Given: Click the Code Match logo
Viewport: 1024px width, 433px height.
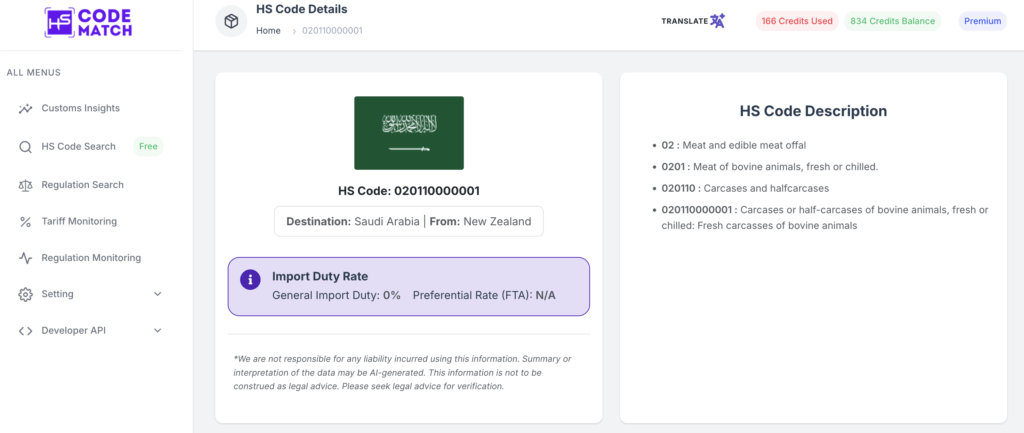Looking at the screenshot, I should coord(89,22).
